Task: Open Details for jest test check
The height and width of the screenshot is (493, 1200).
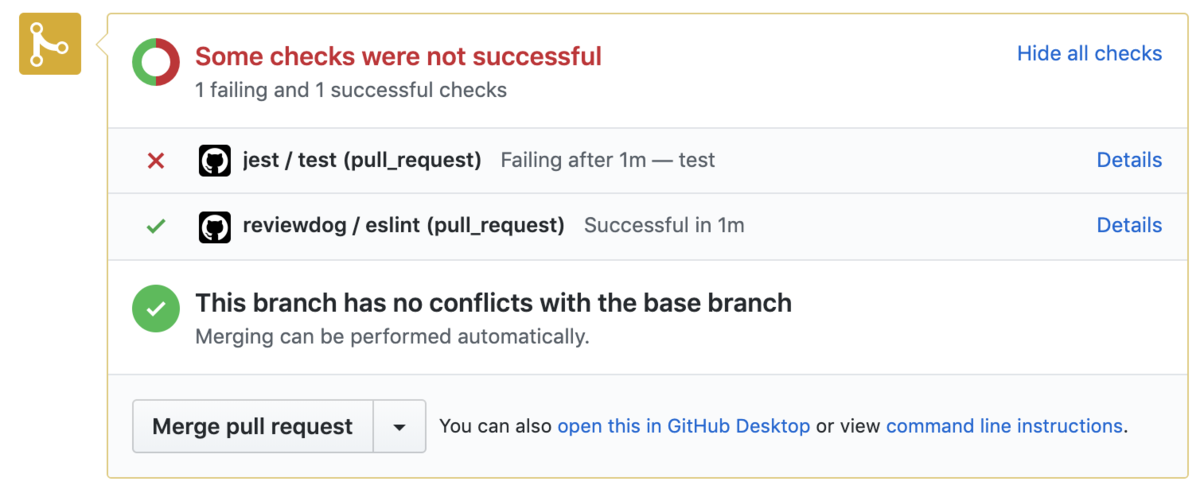Action: tap(1129, 160)
